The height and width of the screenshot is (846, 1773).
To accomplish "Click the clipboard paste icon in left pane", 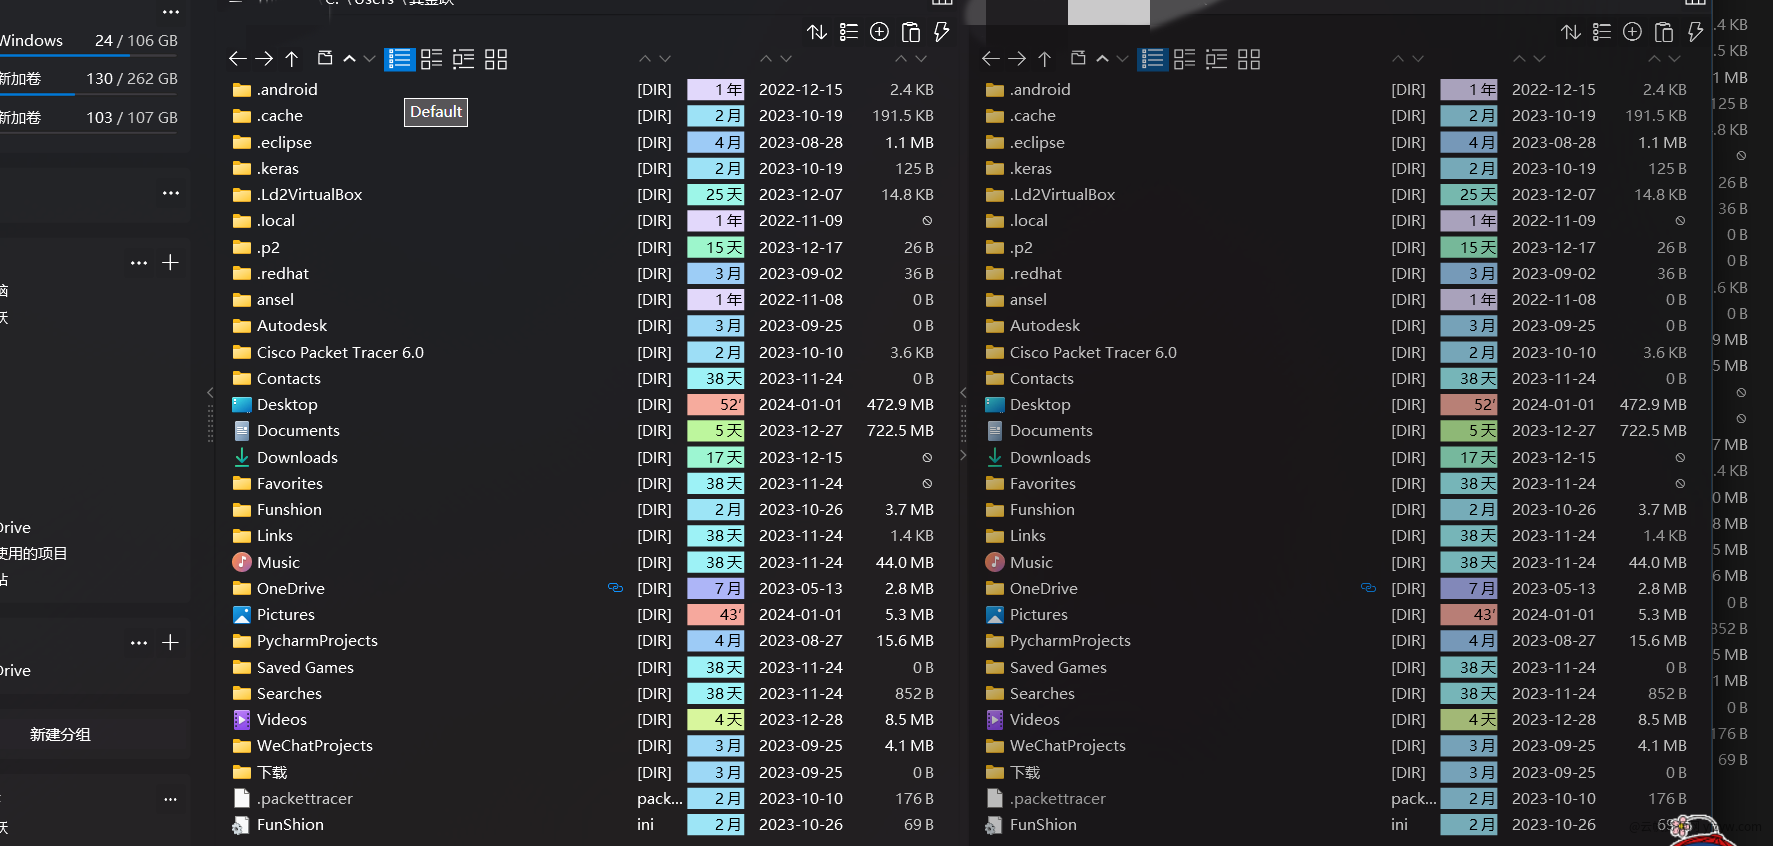I will 911,32.
